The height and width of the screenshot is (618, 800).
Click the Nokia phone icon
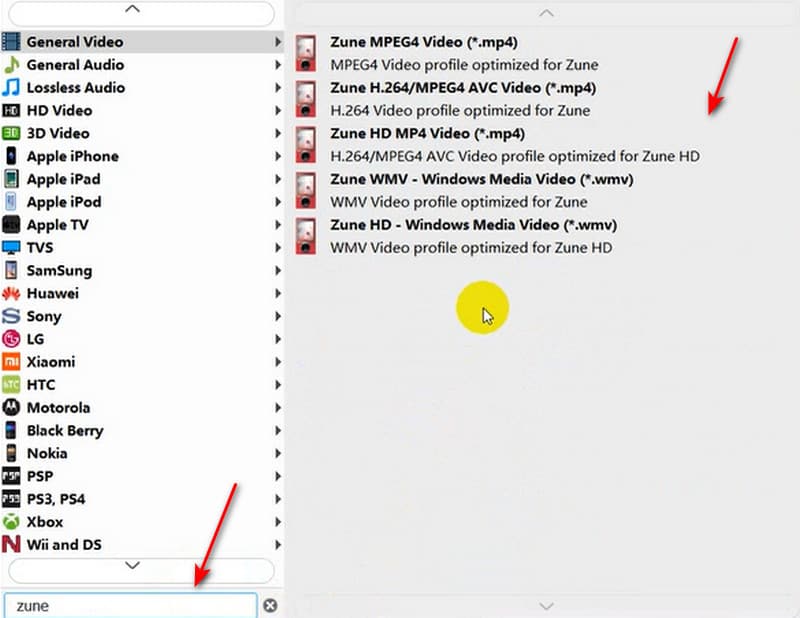pyautogui.click(x=11, y=453)
